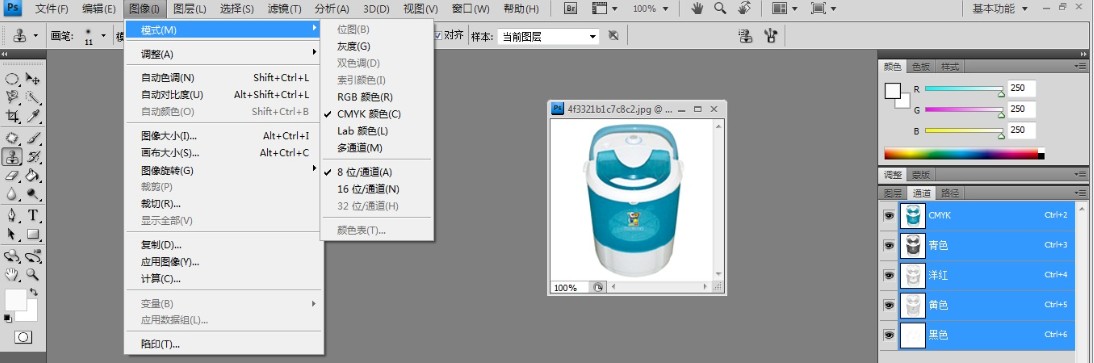Hide the Black (黑色) channel
Image resolution: width=1094 pixels, height=363 pixels.
[888, 335]
